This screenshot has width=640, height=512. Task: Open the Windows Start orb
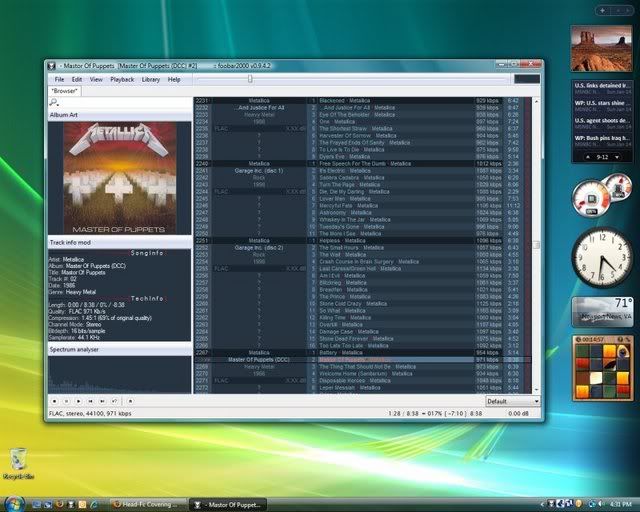pos(13,504)
